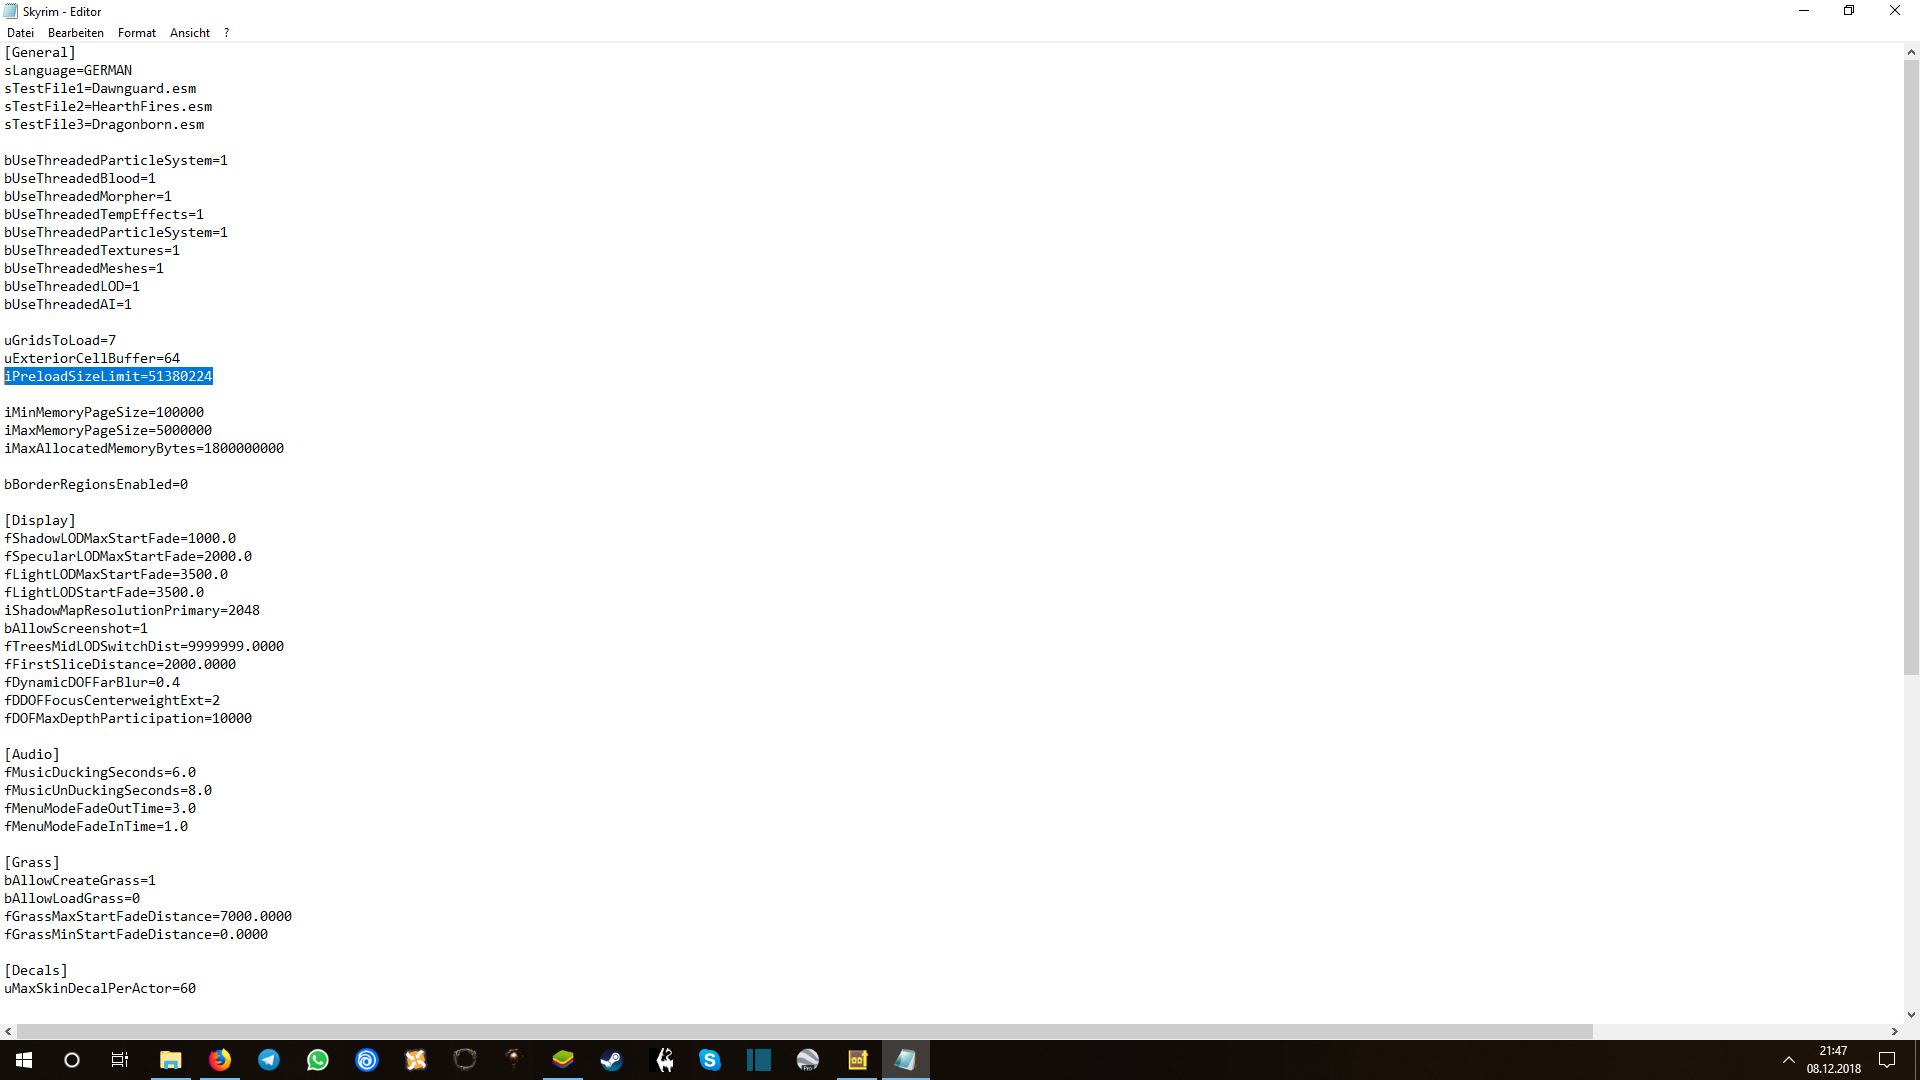1920x1080 pixels.
Task: Launch Steam from the taskbar
Action: click(x=611, y=1060)
